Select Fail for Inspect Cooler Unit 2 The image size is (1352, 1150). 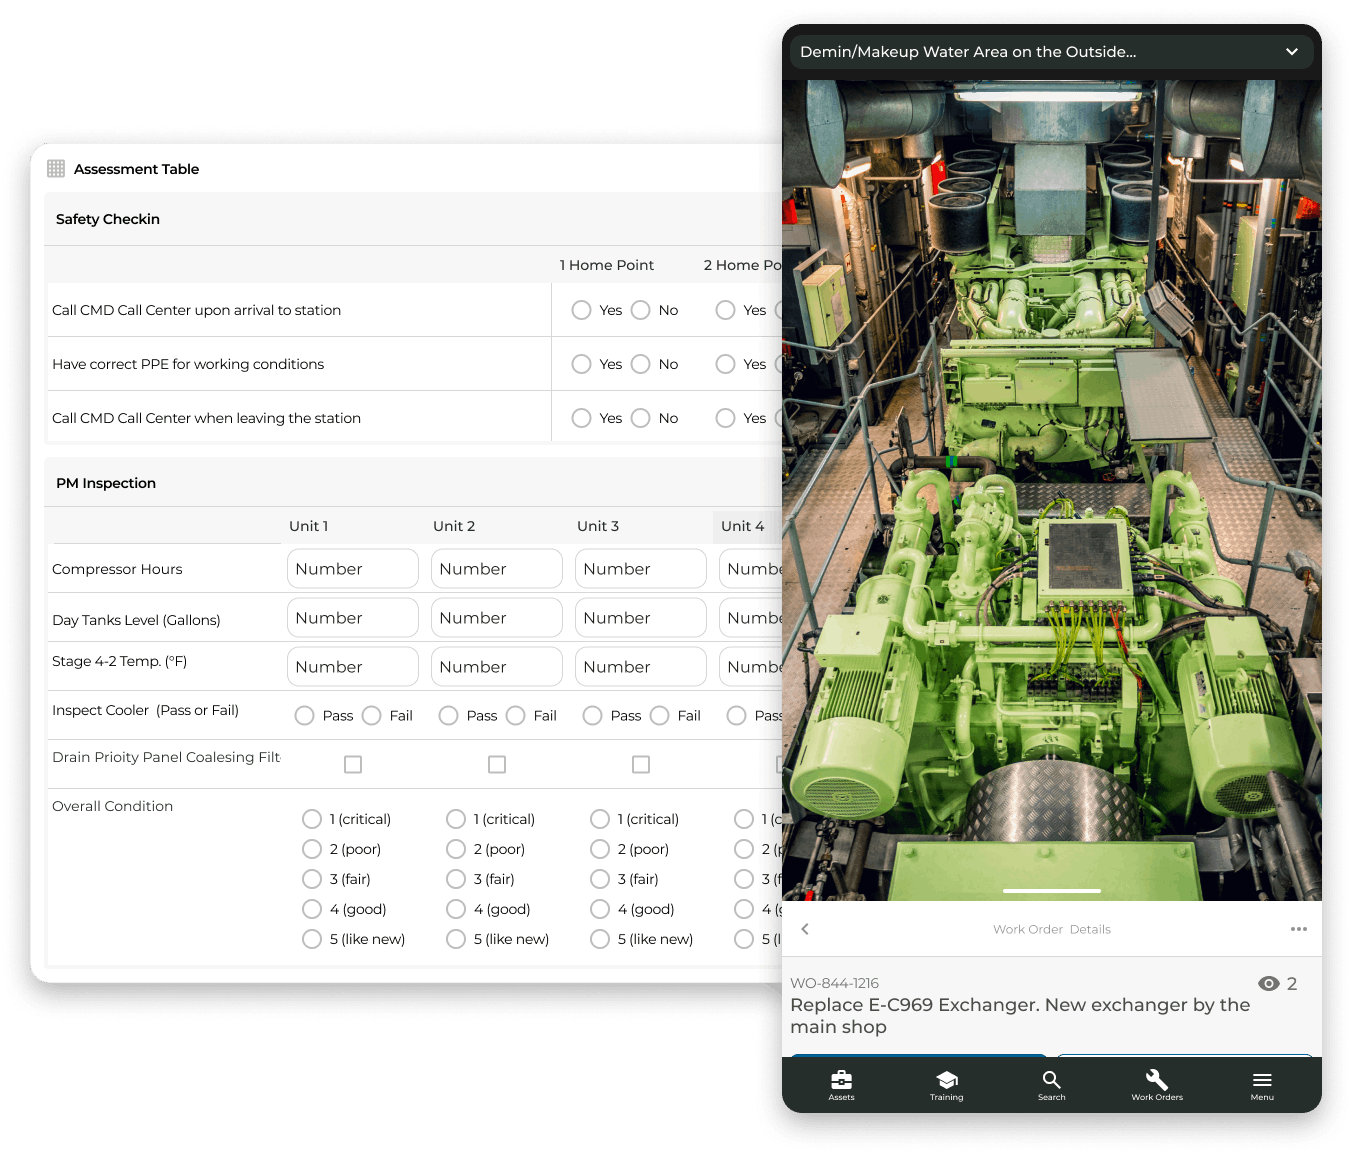click(516, 716)
